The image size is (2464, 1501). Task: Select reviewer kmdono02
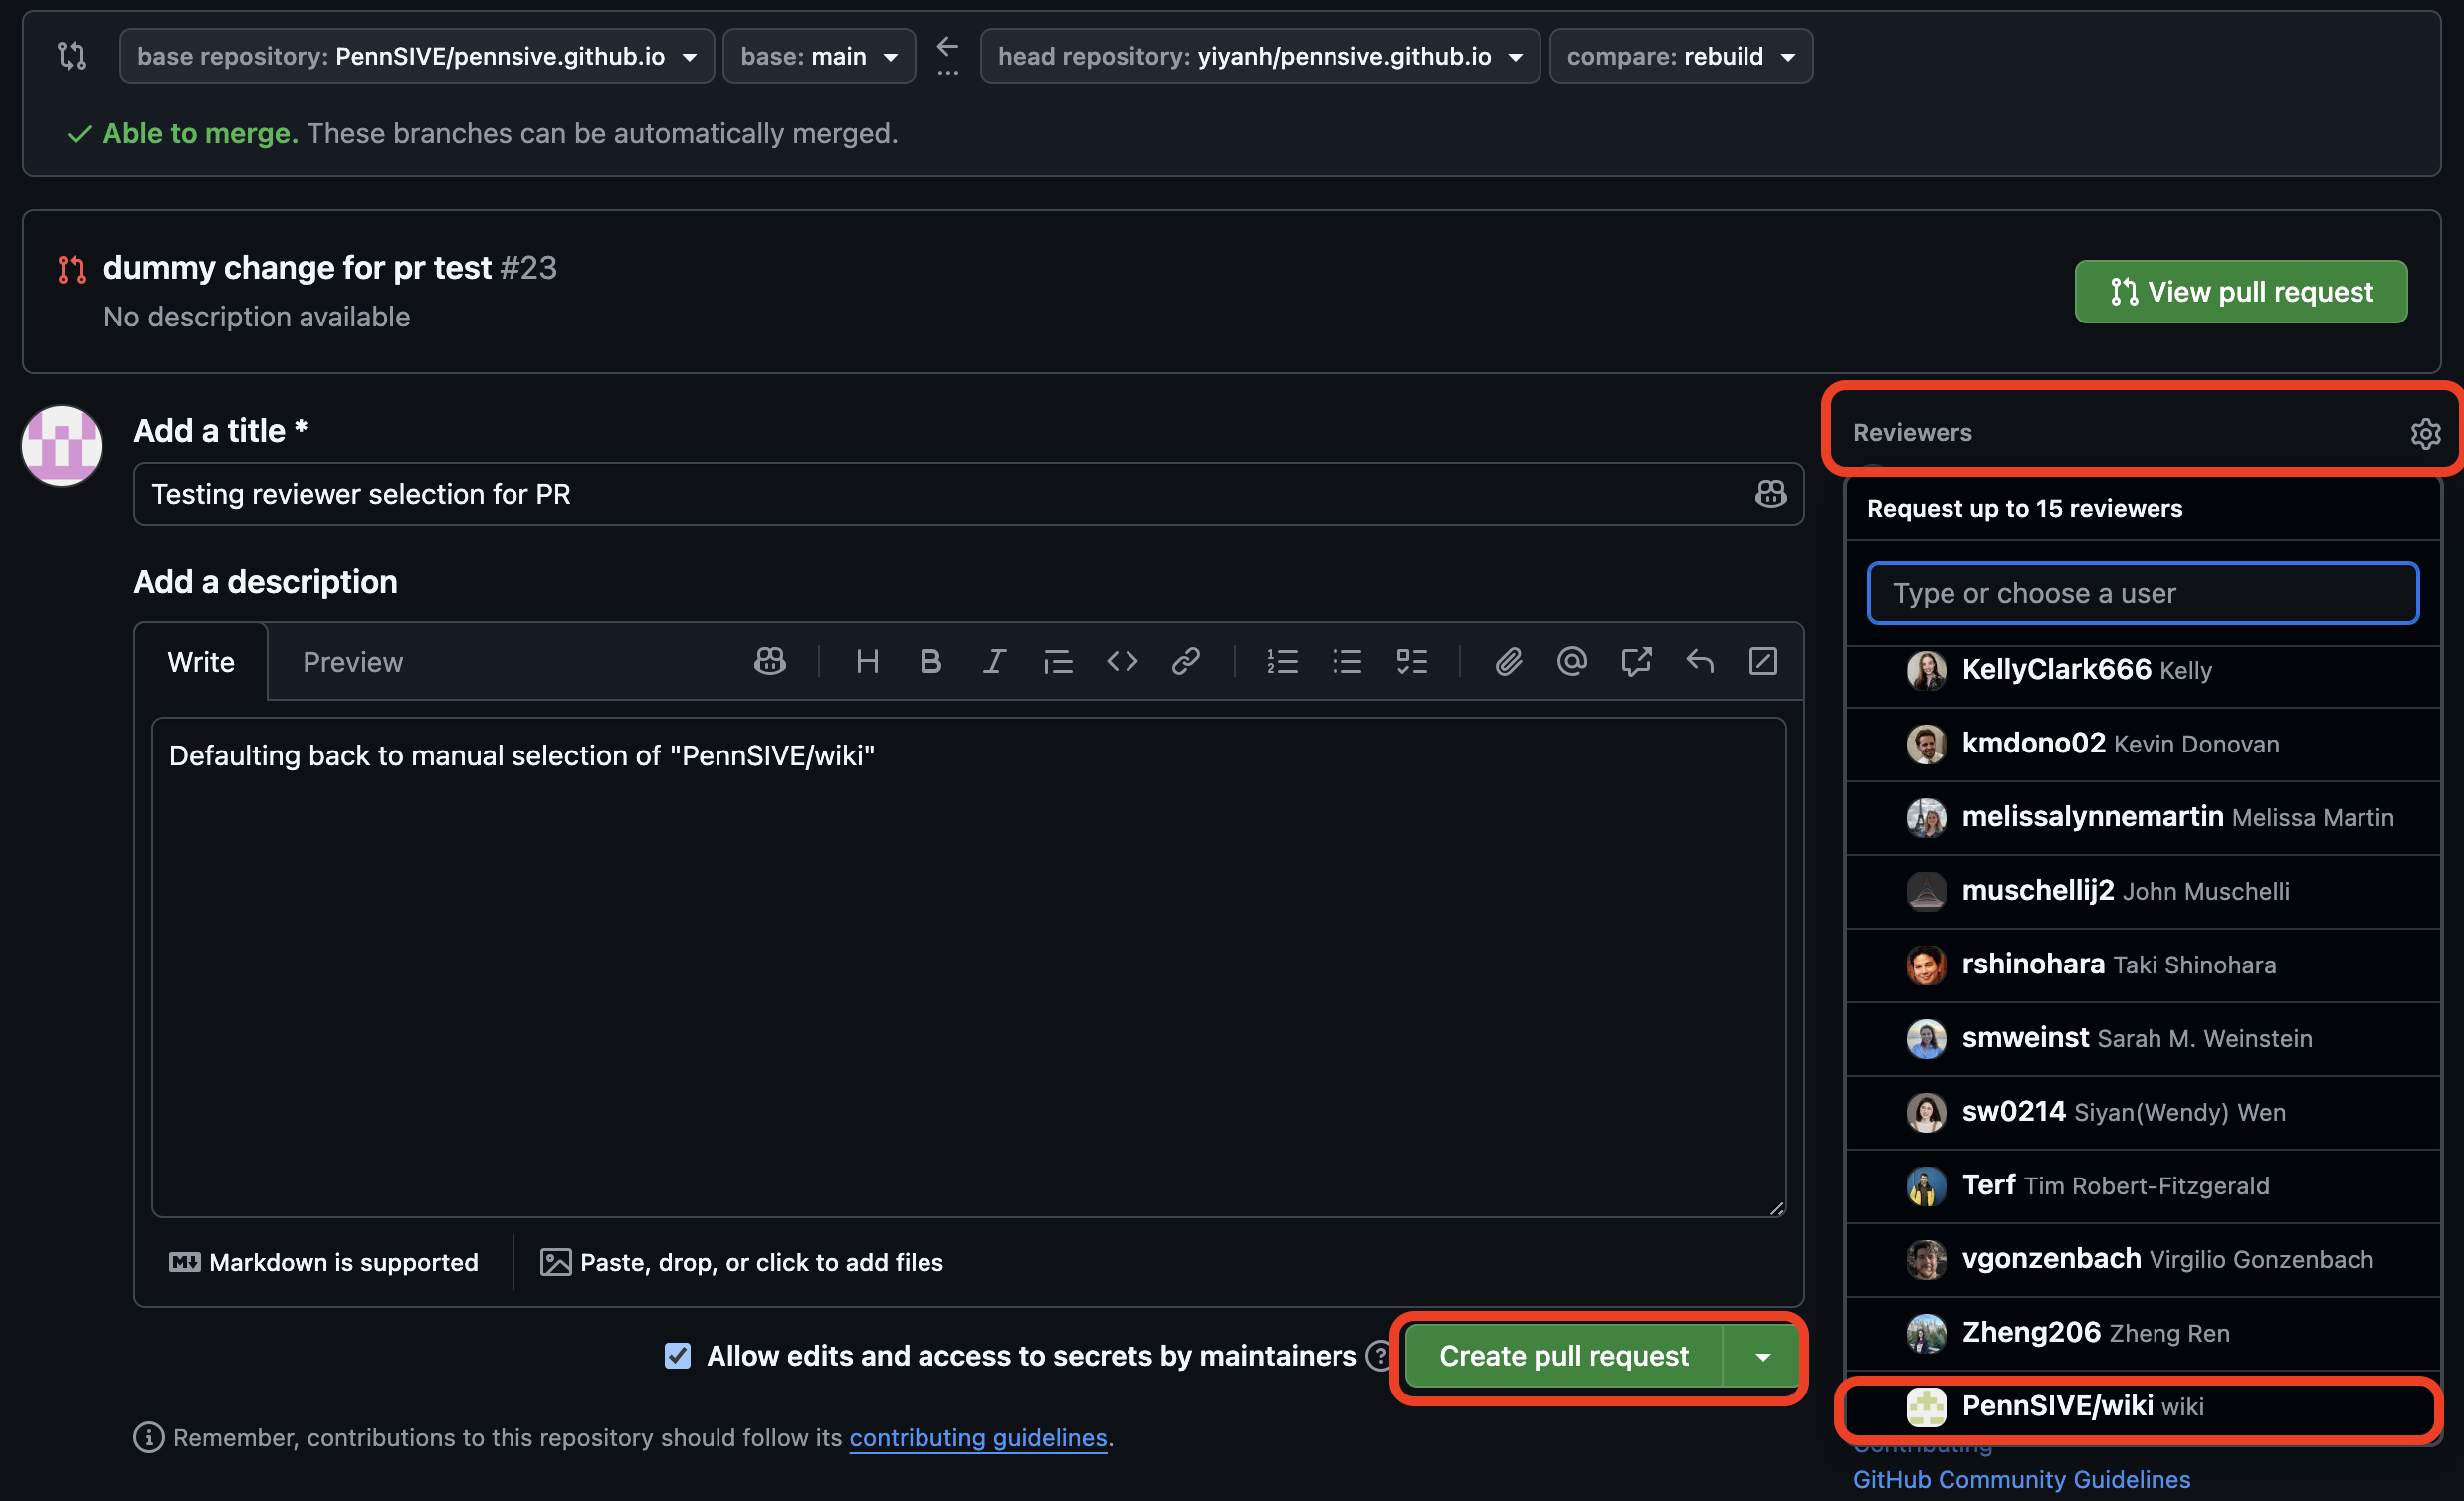click(x=2142, y=744)
